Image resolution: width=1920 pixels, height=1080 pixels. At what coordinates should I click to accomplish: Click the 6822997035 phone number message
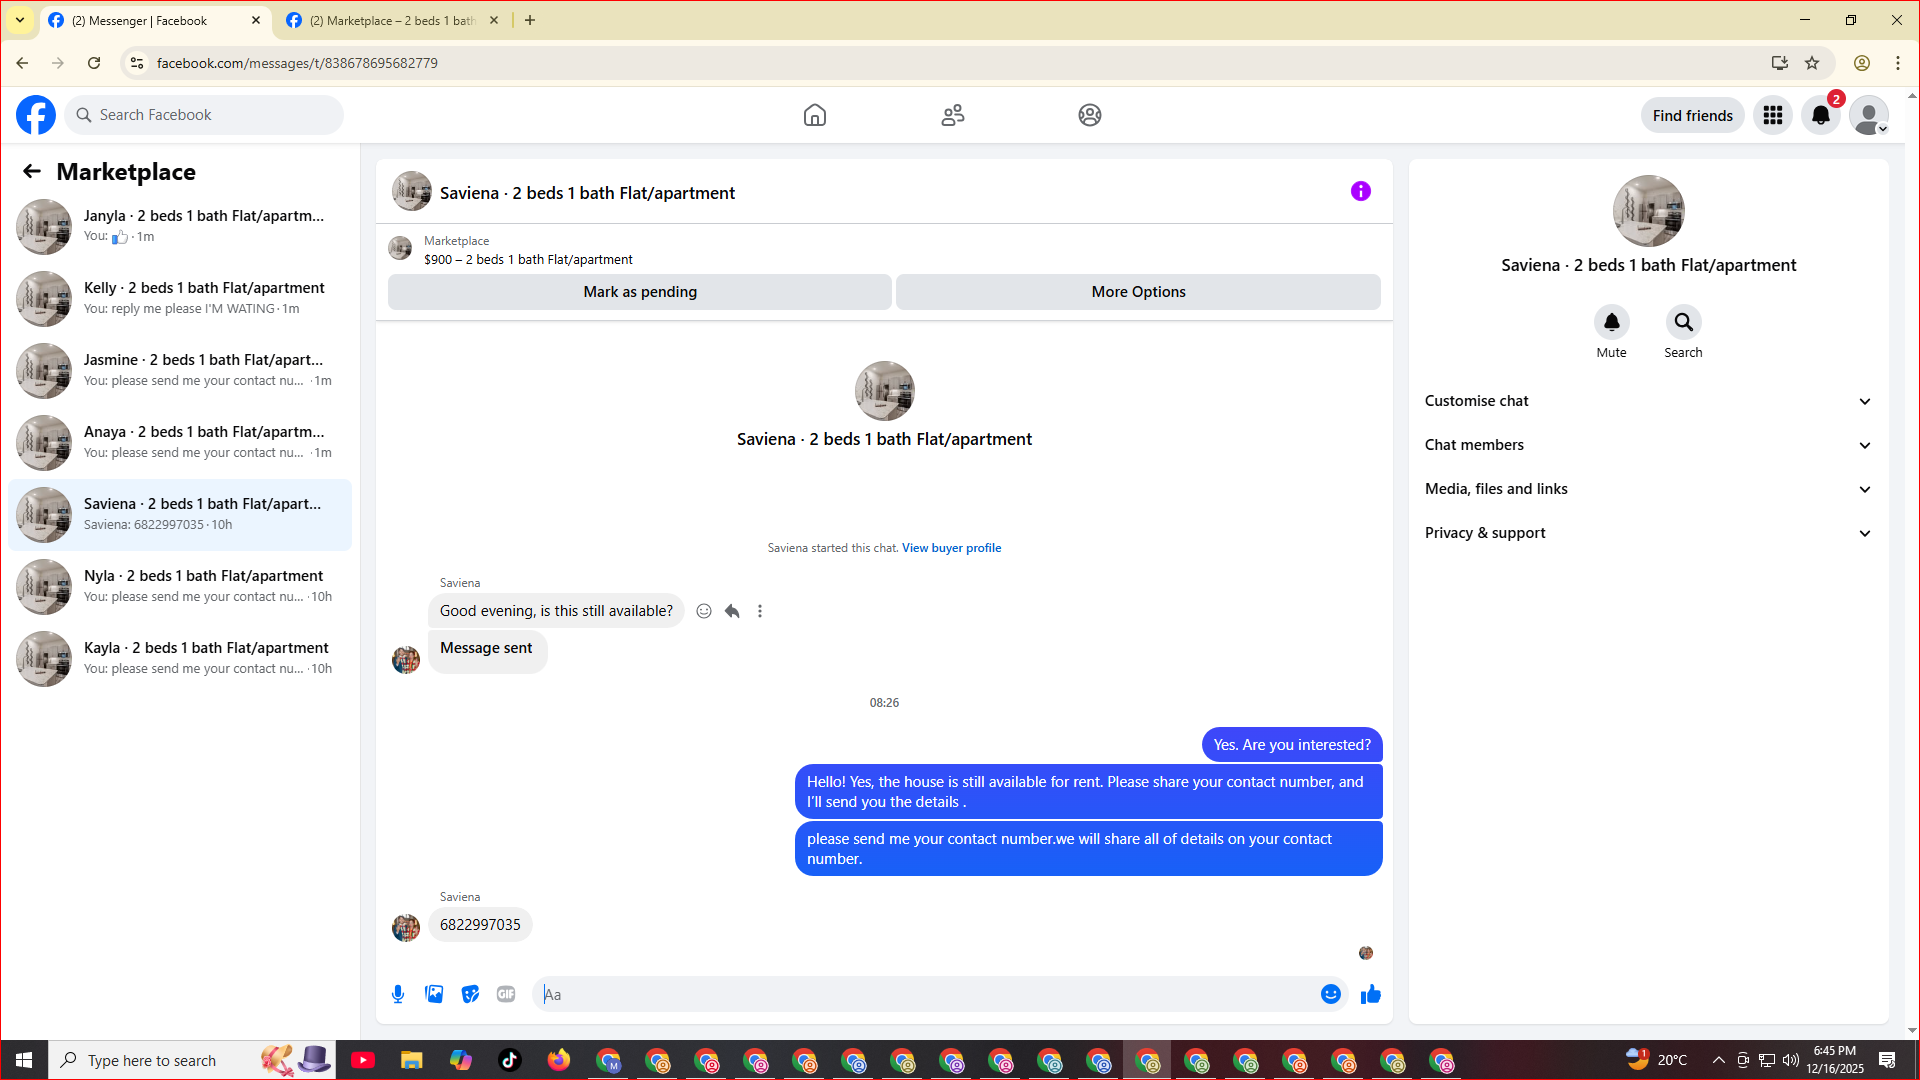[480, 925]
